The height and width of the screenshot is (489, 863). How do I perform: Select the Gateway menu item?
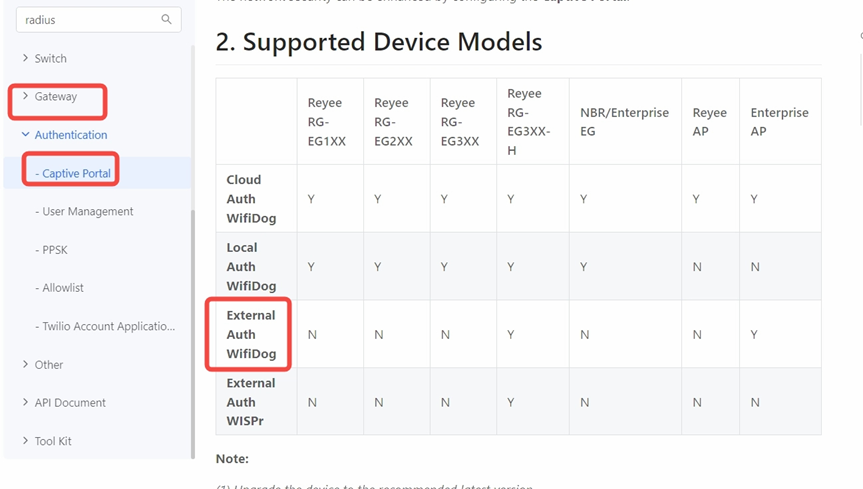pos(56,96)
